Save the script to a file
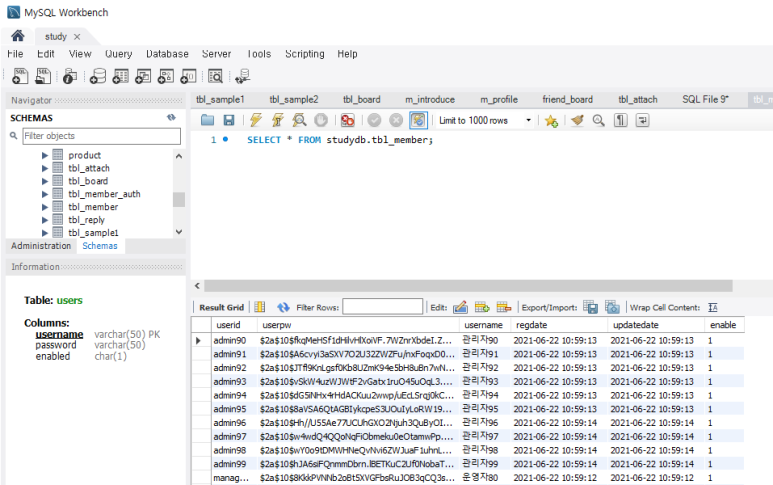Viewport: 773px width, 485px height. pyautogui.click(x=229, y=120)
